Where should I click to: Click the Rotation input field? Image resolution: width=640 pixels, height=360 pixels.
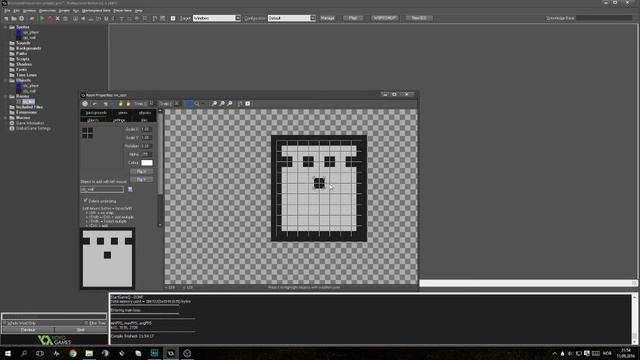(x=146, y=146)
